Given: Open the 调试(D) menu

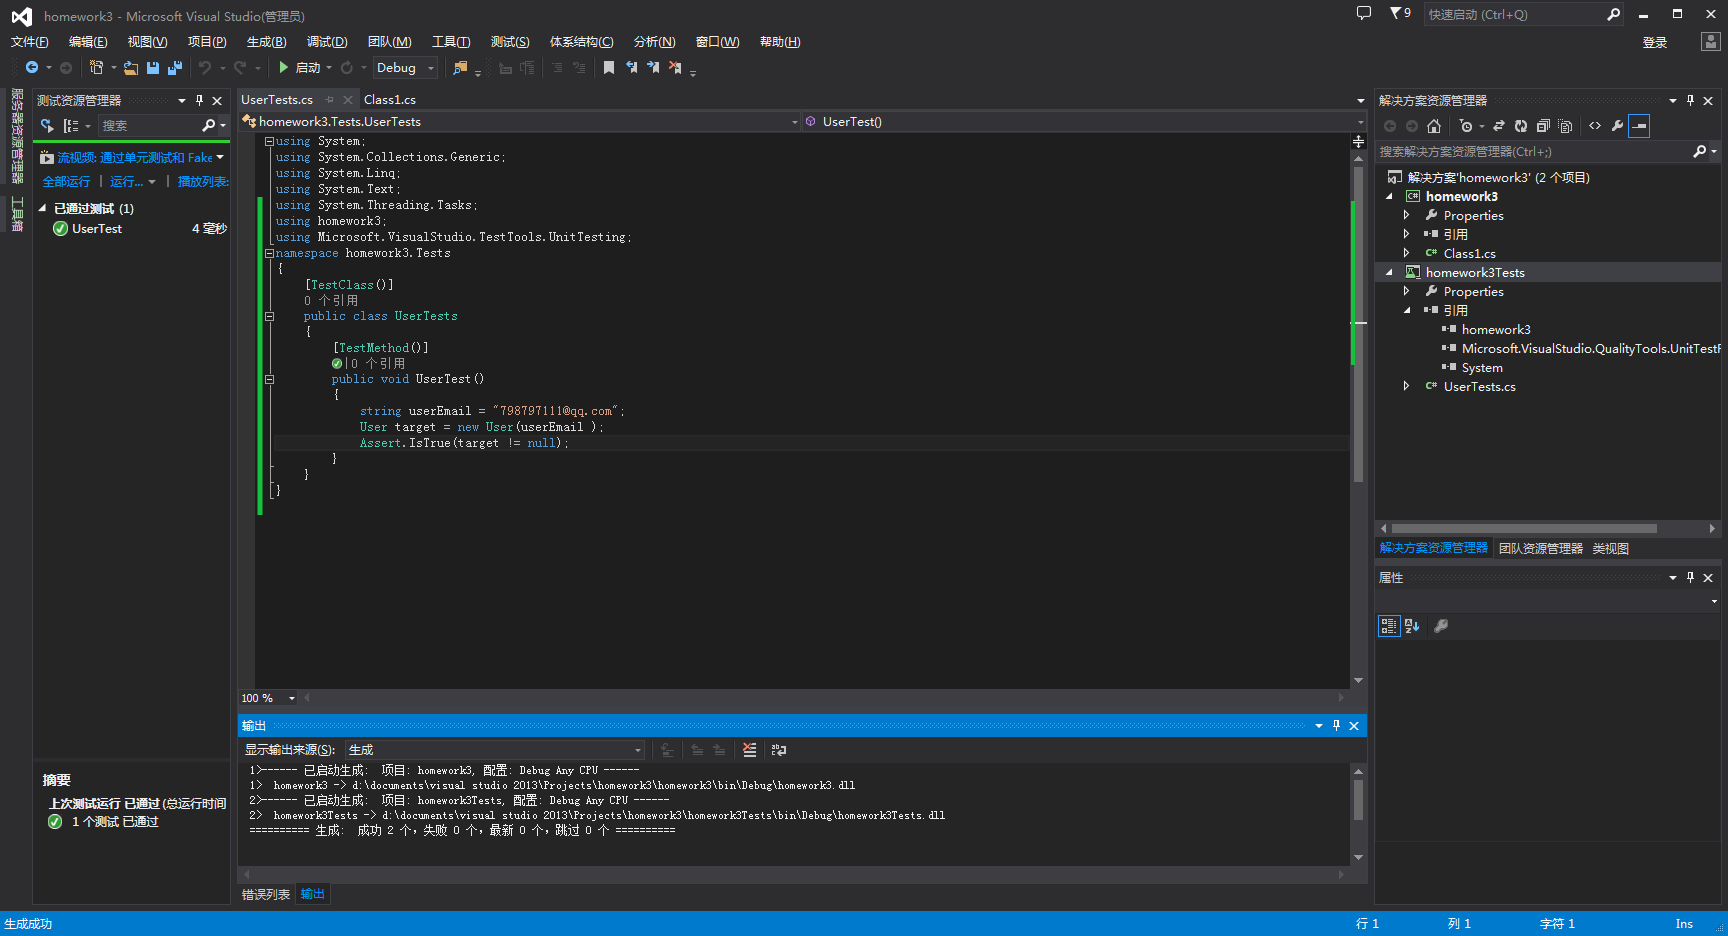Looking at the screenshot, I should [x=327, y=42].
